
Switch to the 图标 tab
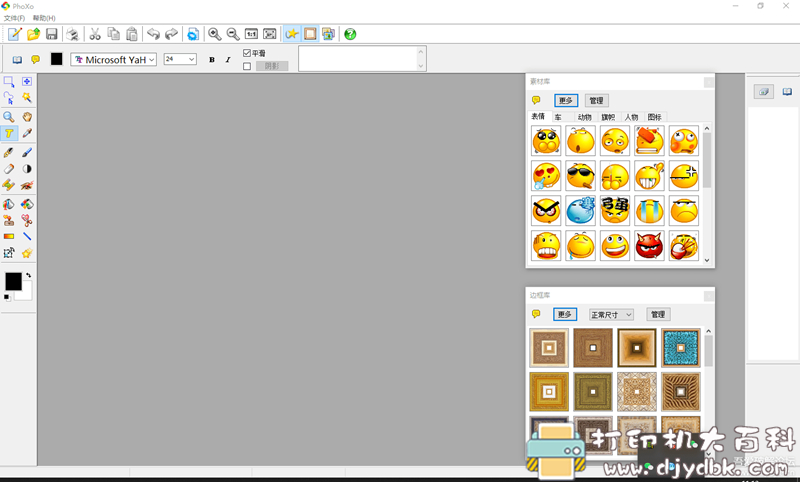click(655, 117)
